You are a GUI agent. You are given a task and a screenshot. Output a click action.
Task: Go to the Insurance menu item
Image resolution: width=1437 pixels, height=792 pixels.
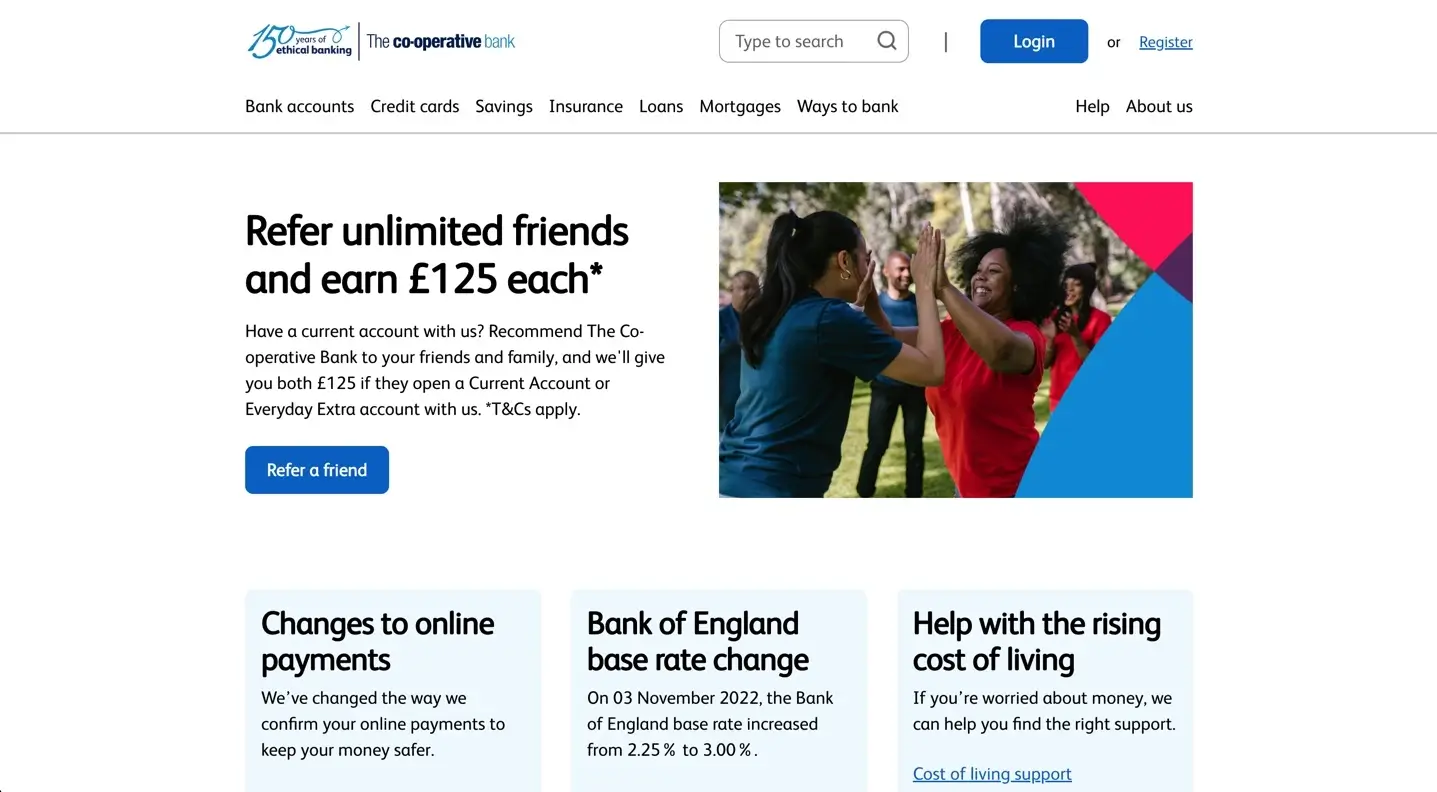[x=585, y=106]
